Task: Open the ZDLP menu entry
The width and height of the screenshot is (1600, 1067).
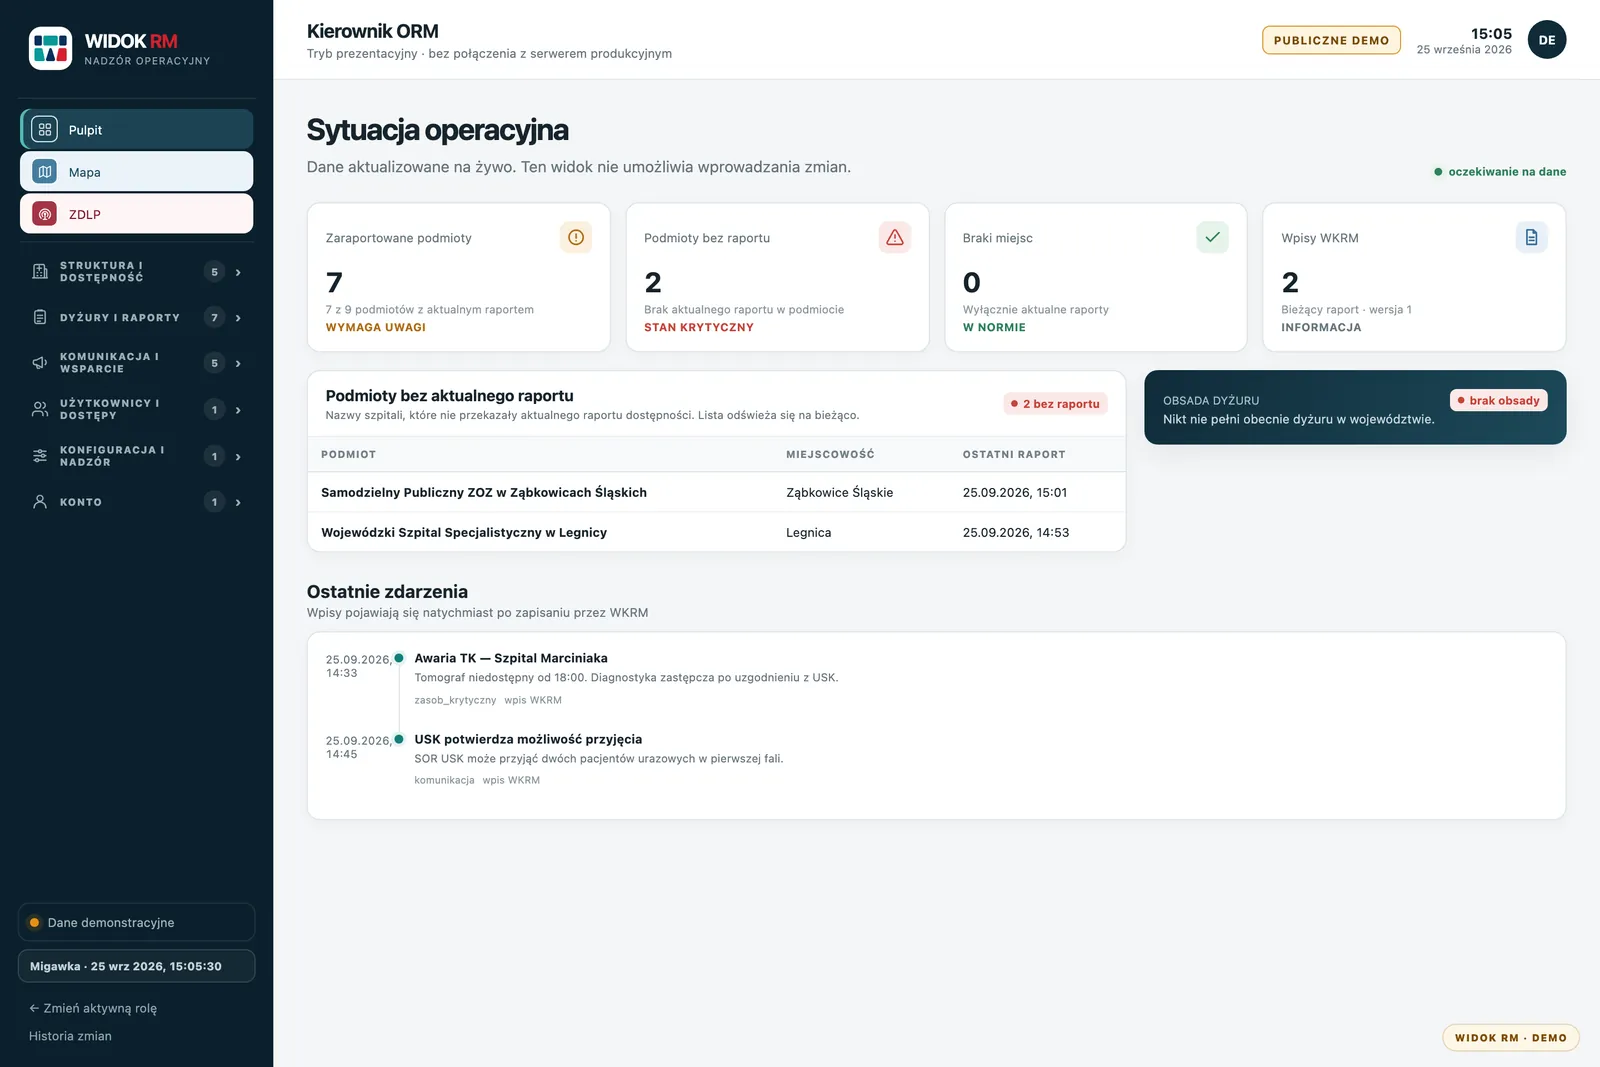Action: coord(137,214)
